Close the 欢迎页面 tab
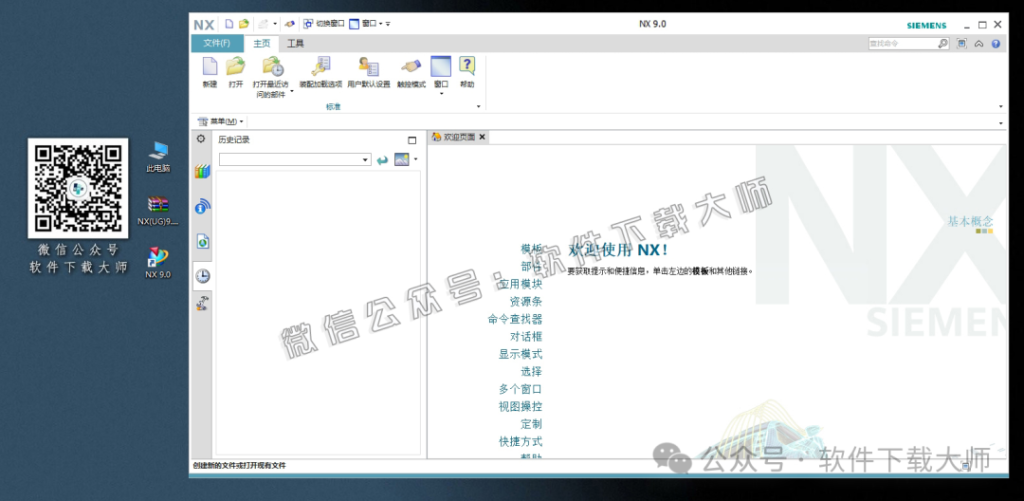Screen dimensions: 1024x501 pos(482,137)
